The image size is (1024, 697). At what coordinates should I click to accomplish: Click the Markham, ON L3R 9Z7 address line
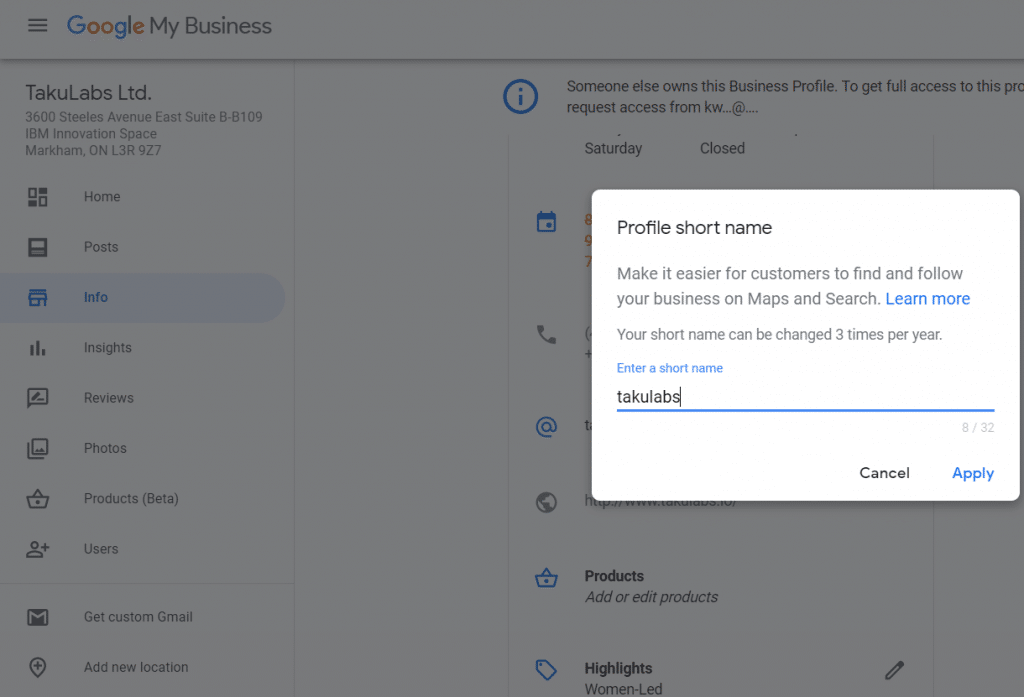[93, 150]
